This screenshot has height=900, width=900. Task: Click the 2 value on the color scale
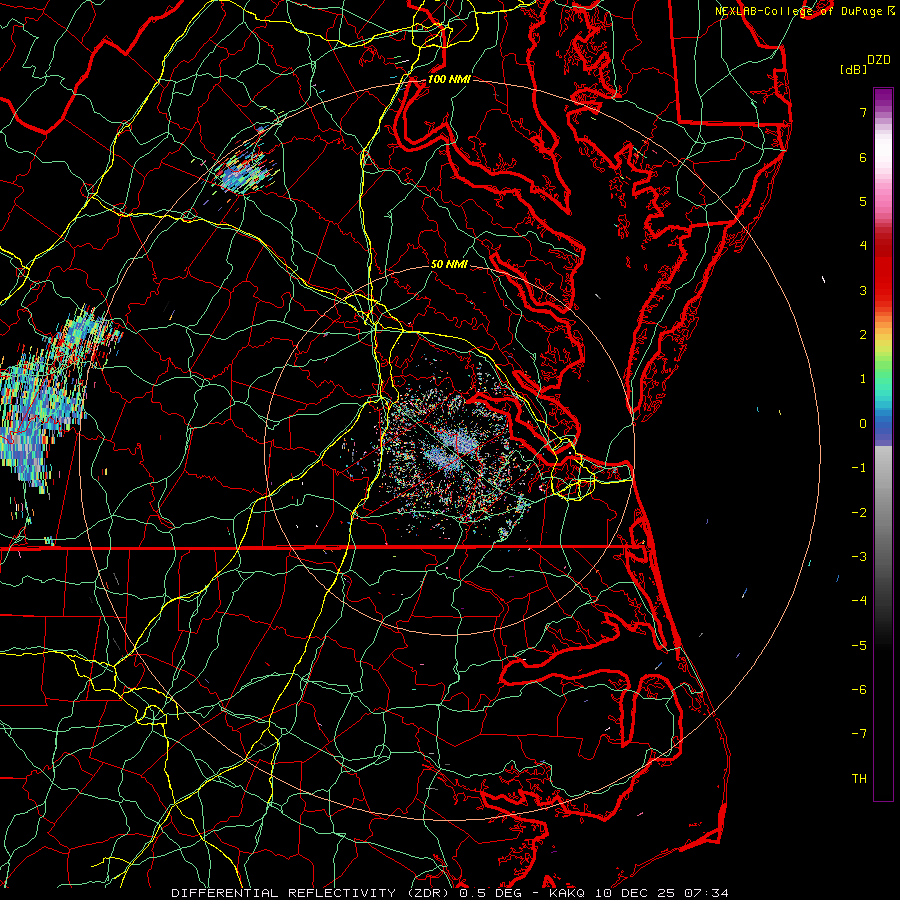863,335
